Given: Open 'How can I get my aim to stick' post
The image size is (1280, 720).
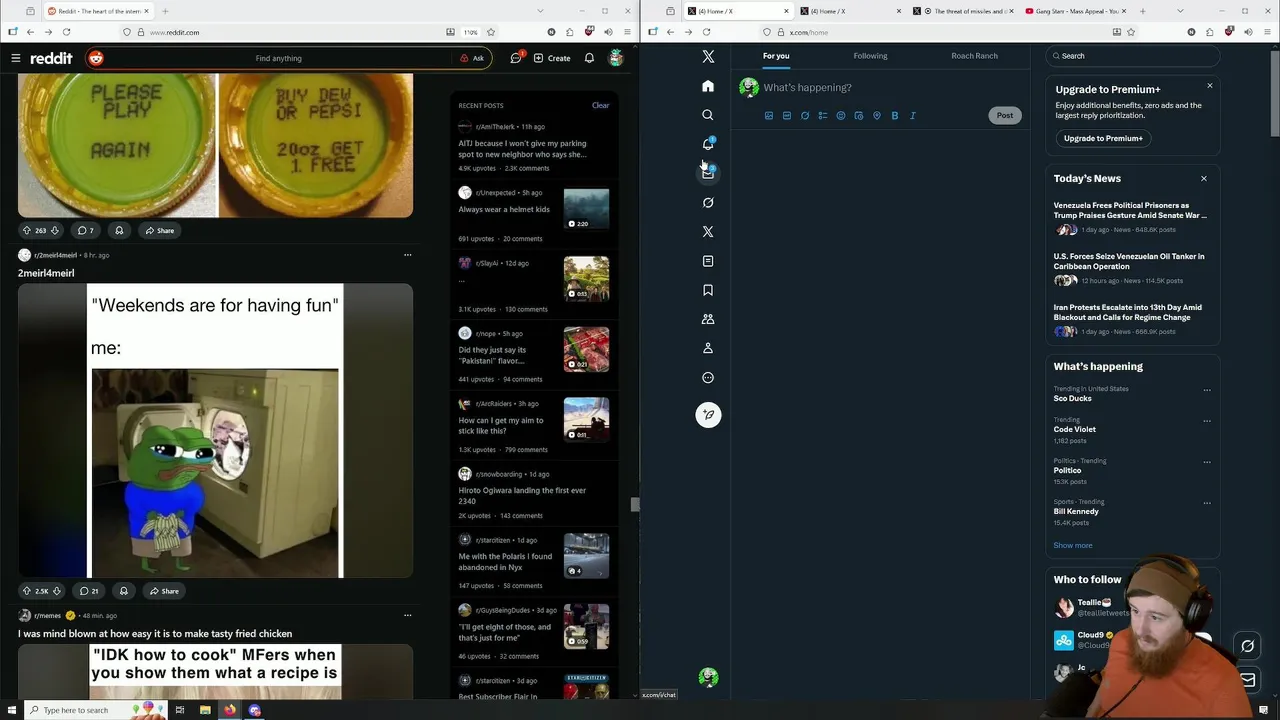Looking at the screenshot, I should click(501, 425).
